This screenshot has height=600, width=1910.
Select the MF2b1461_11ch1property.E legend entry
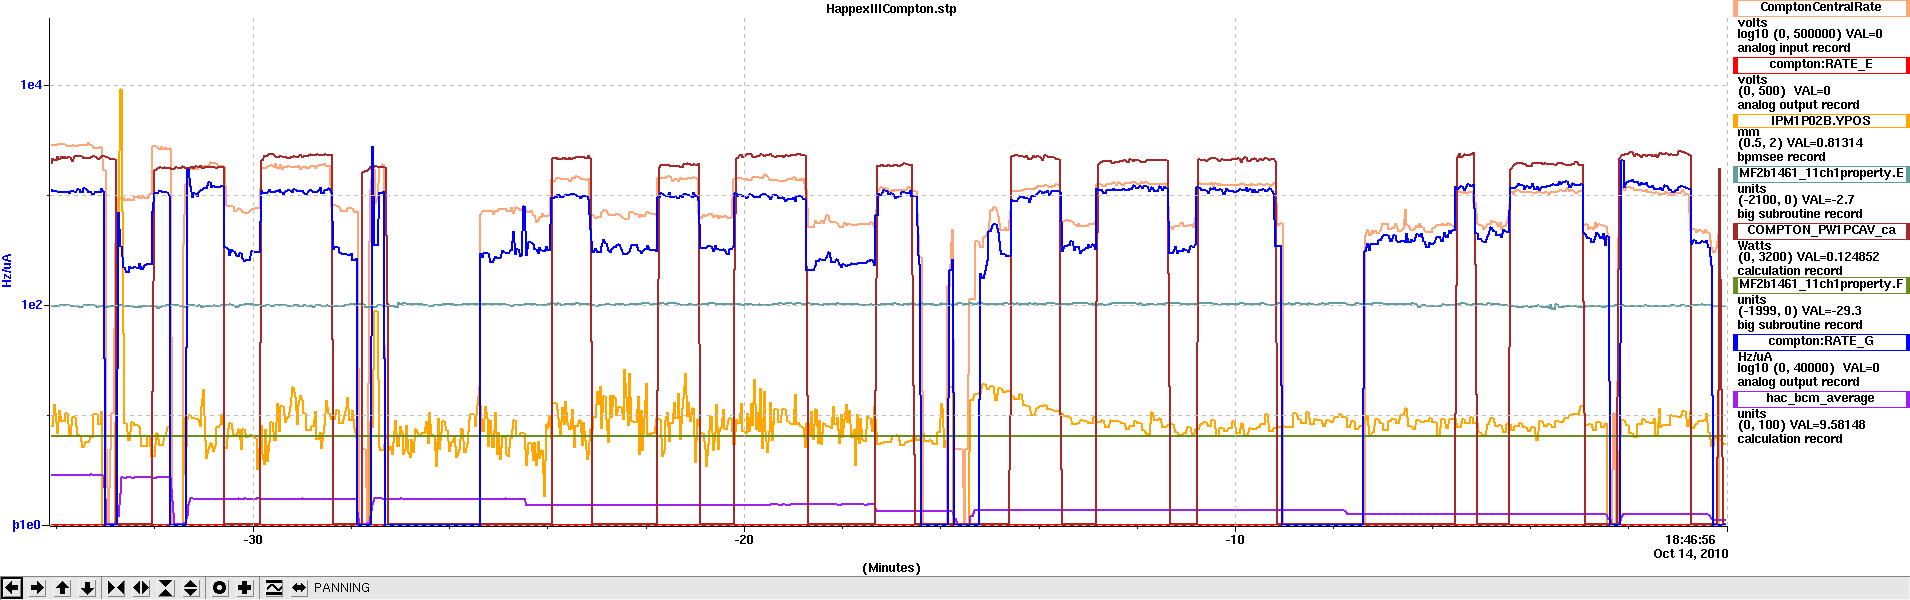[x=1821, y=174]
